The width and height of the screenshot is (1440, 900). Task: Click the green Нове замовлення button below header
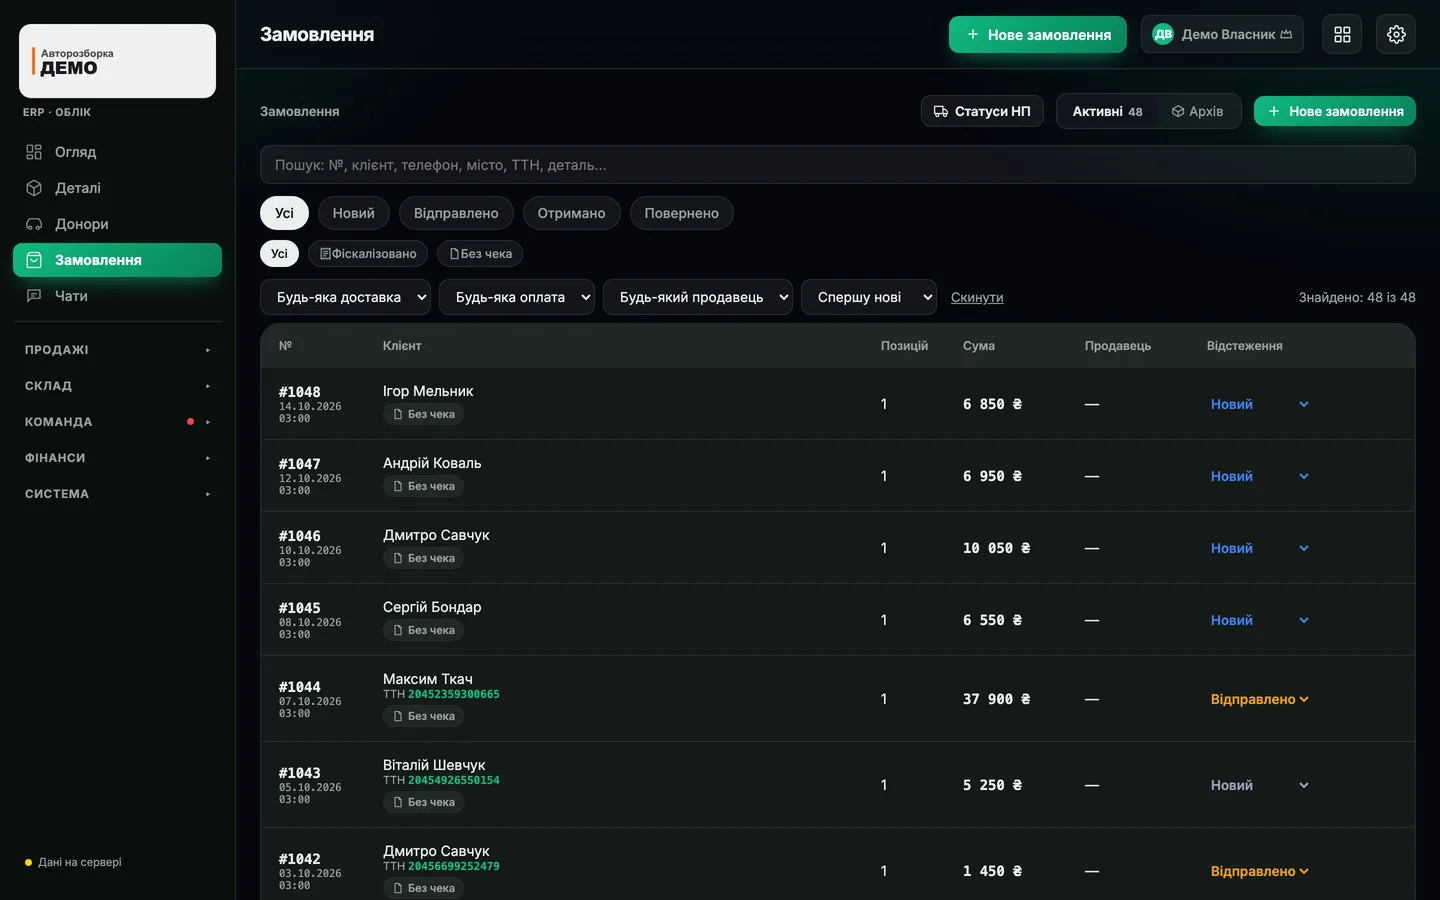[x=1335, y=111]
